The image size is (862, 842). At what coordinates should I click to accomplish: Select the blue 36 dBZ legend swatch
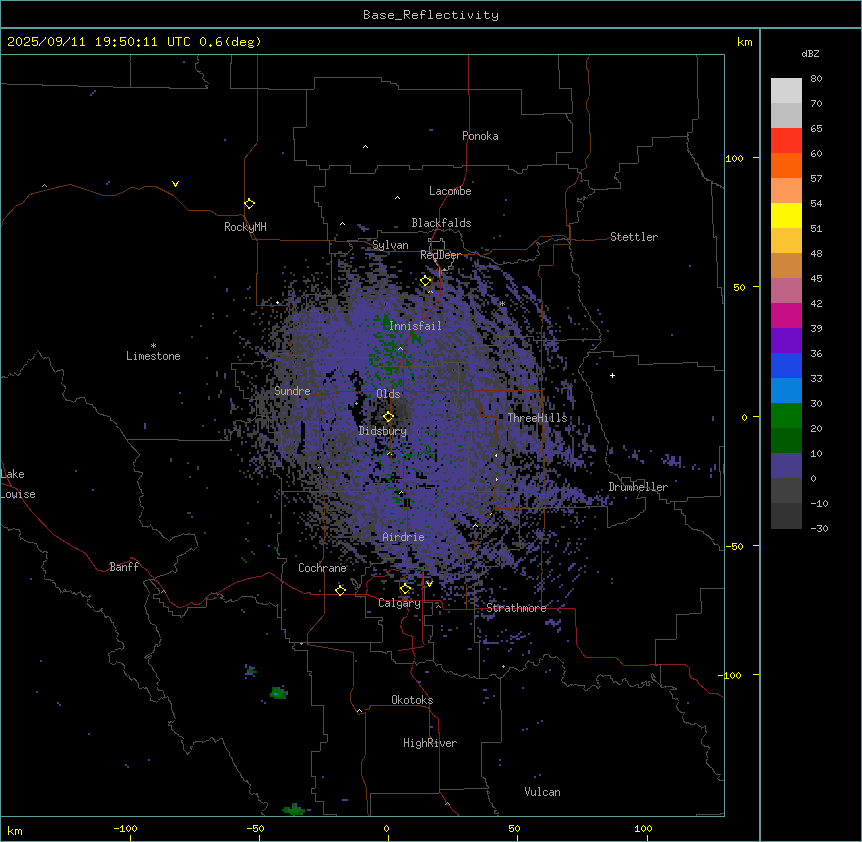[786, 365]
